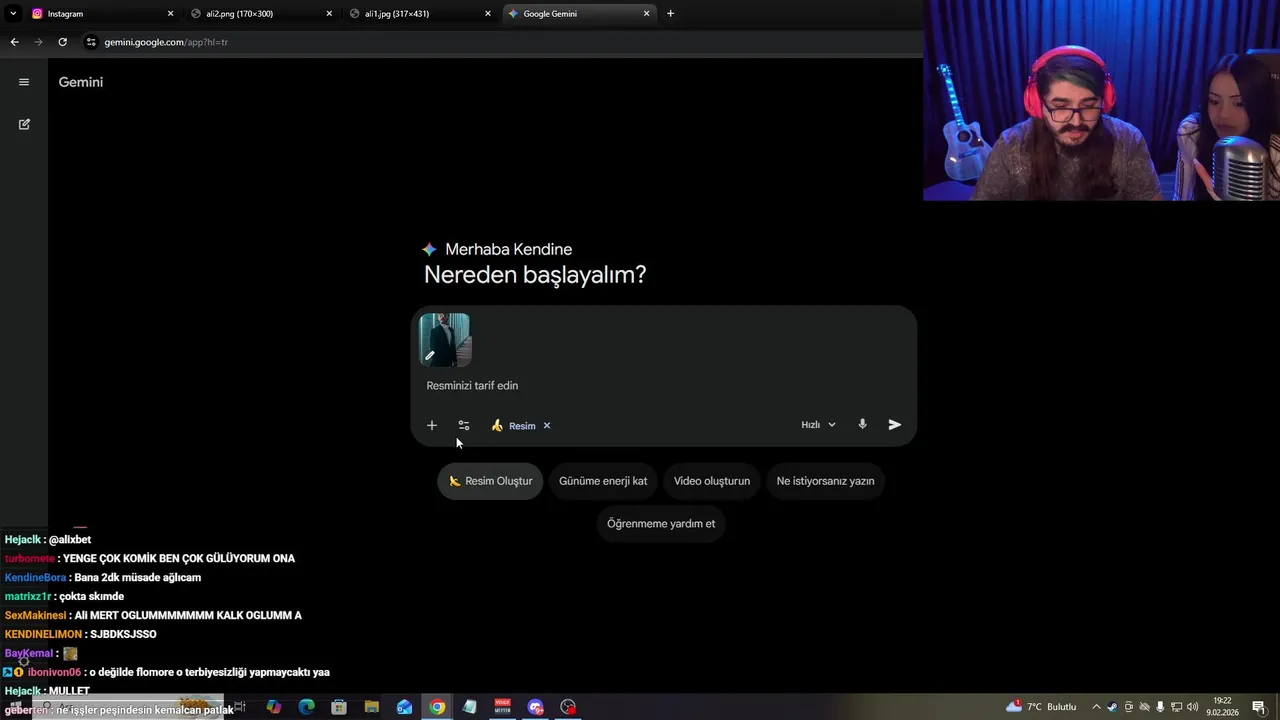Reload the current page

(62, 42)
